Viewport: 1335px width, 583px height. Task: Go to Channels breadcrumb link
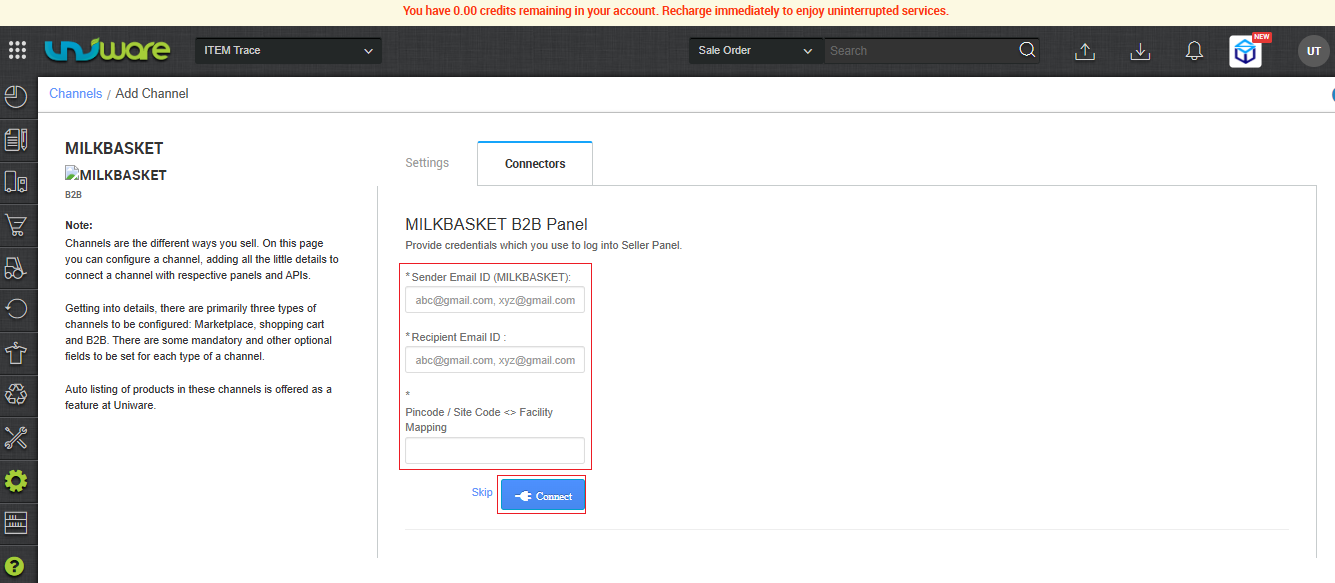76,93
